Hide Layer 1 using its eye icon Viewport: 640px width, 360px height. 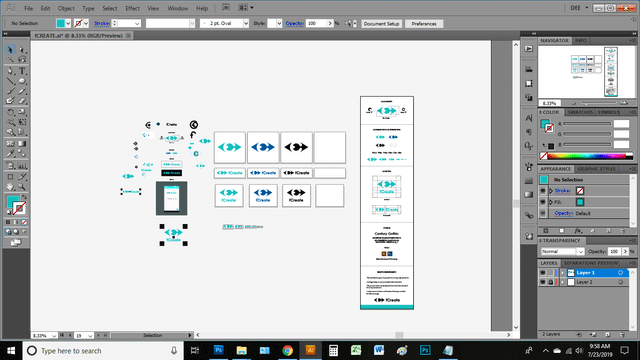point(542,273)
